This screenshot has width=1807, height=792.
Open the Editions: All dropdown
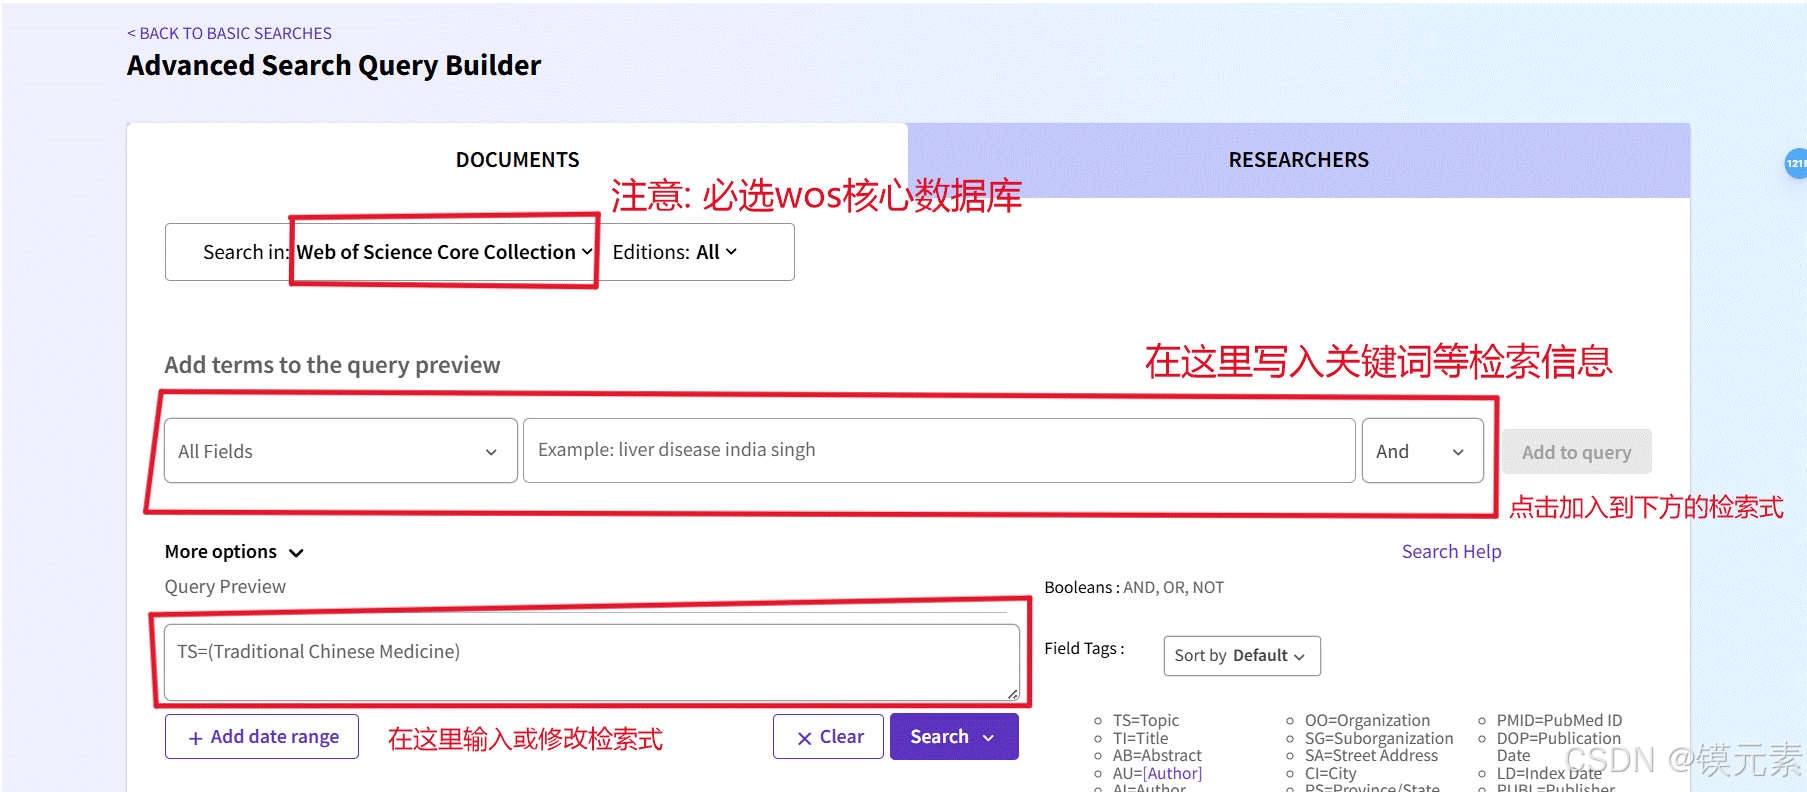tap(675, 252)
